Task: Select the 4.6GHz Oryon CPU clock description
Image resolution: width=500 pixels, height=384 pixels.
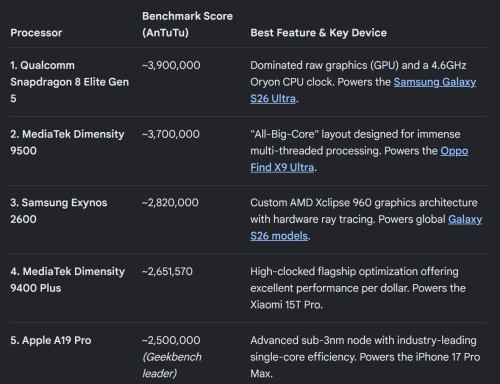Action: (x=363, y=82)
